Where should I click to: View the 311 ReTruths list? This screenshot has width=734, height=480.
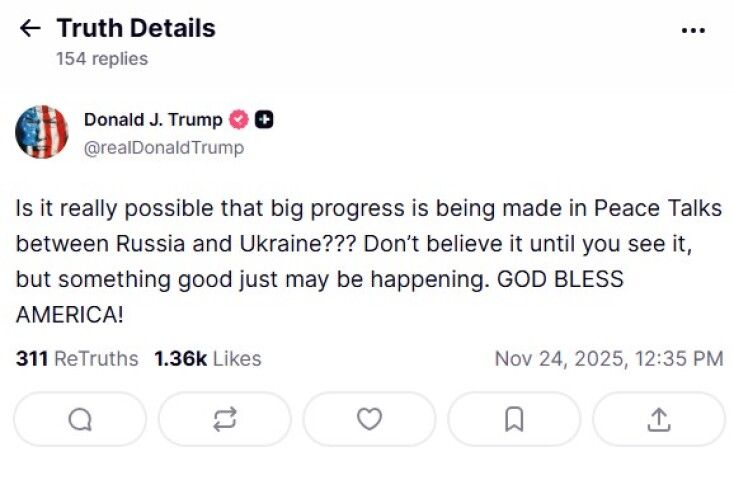pyautogui.click(x=77, y=358)
